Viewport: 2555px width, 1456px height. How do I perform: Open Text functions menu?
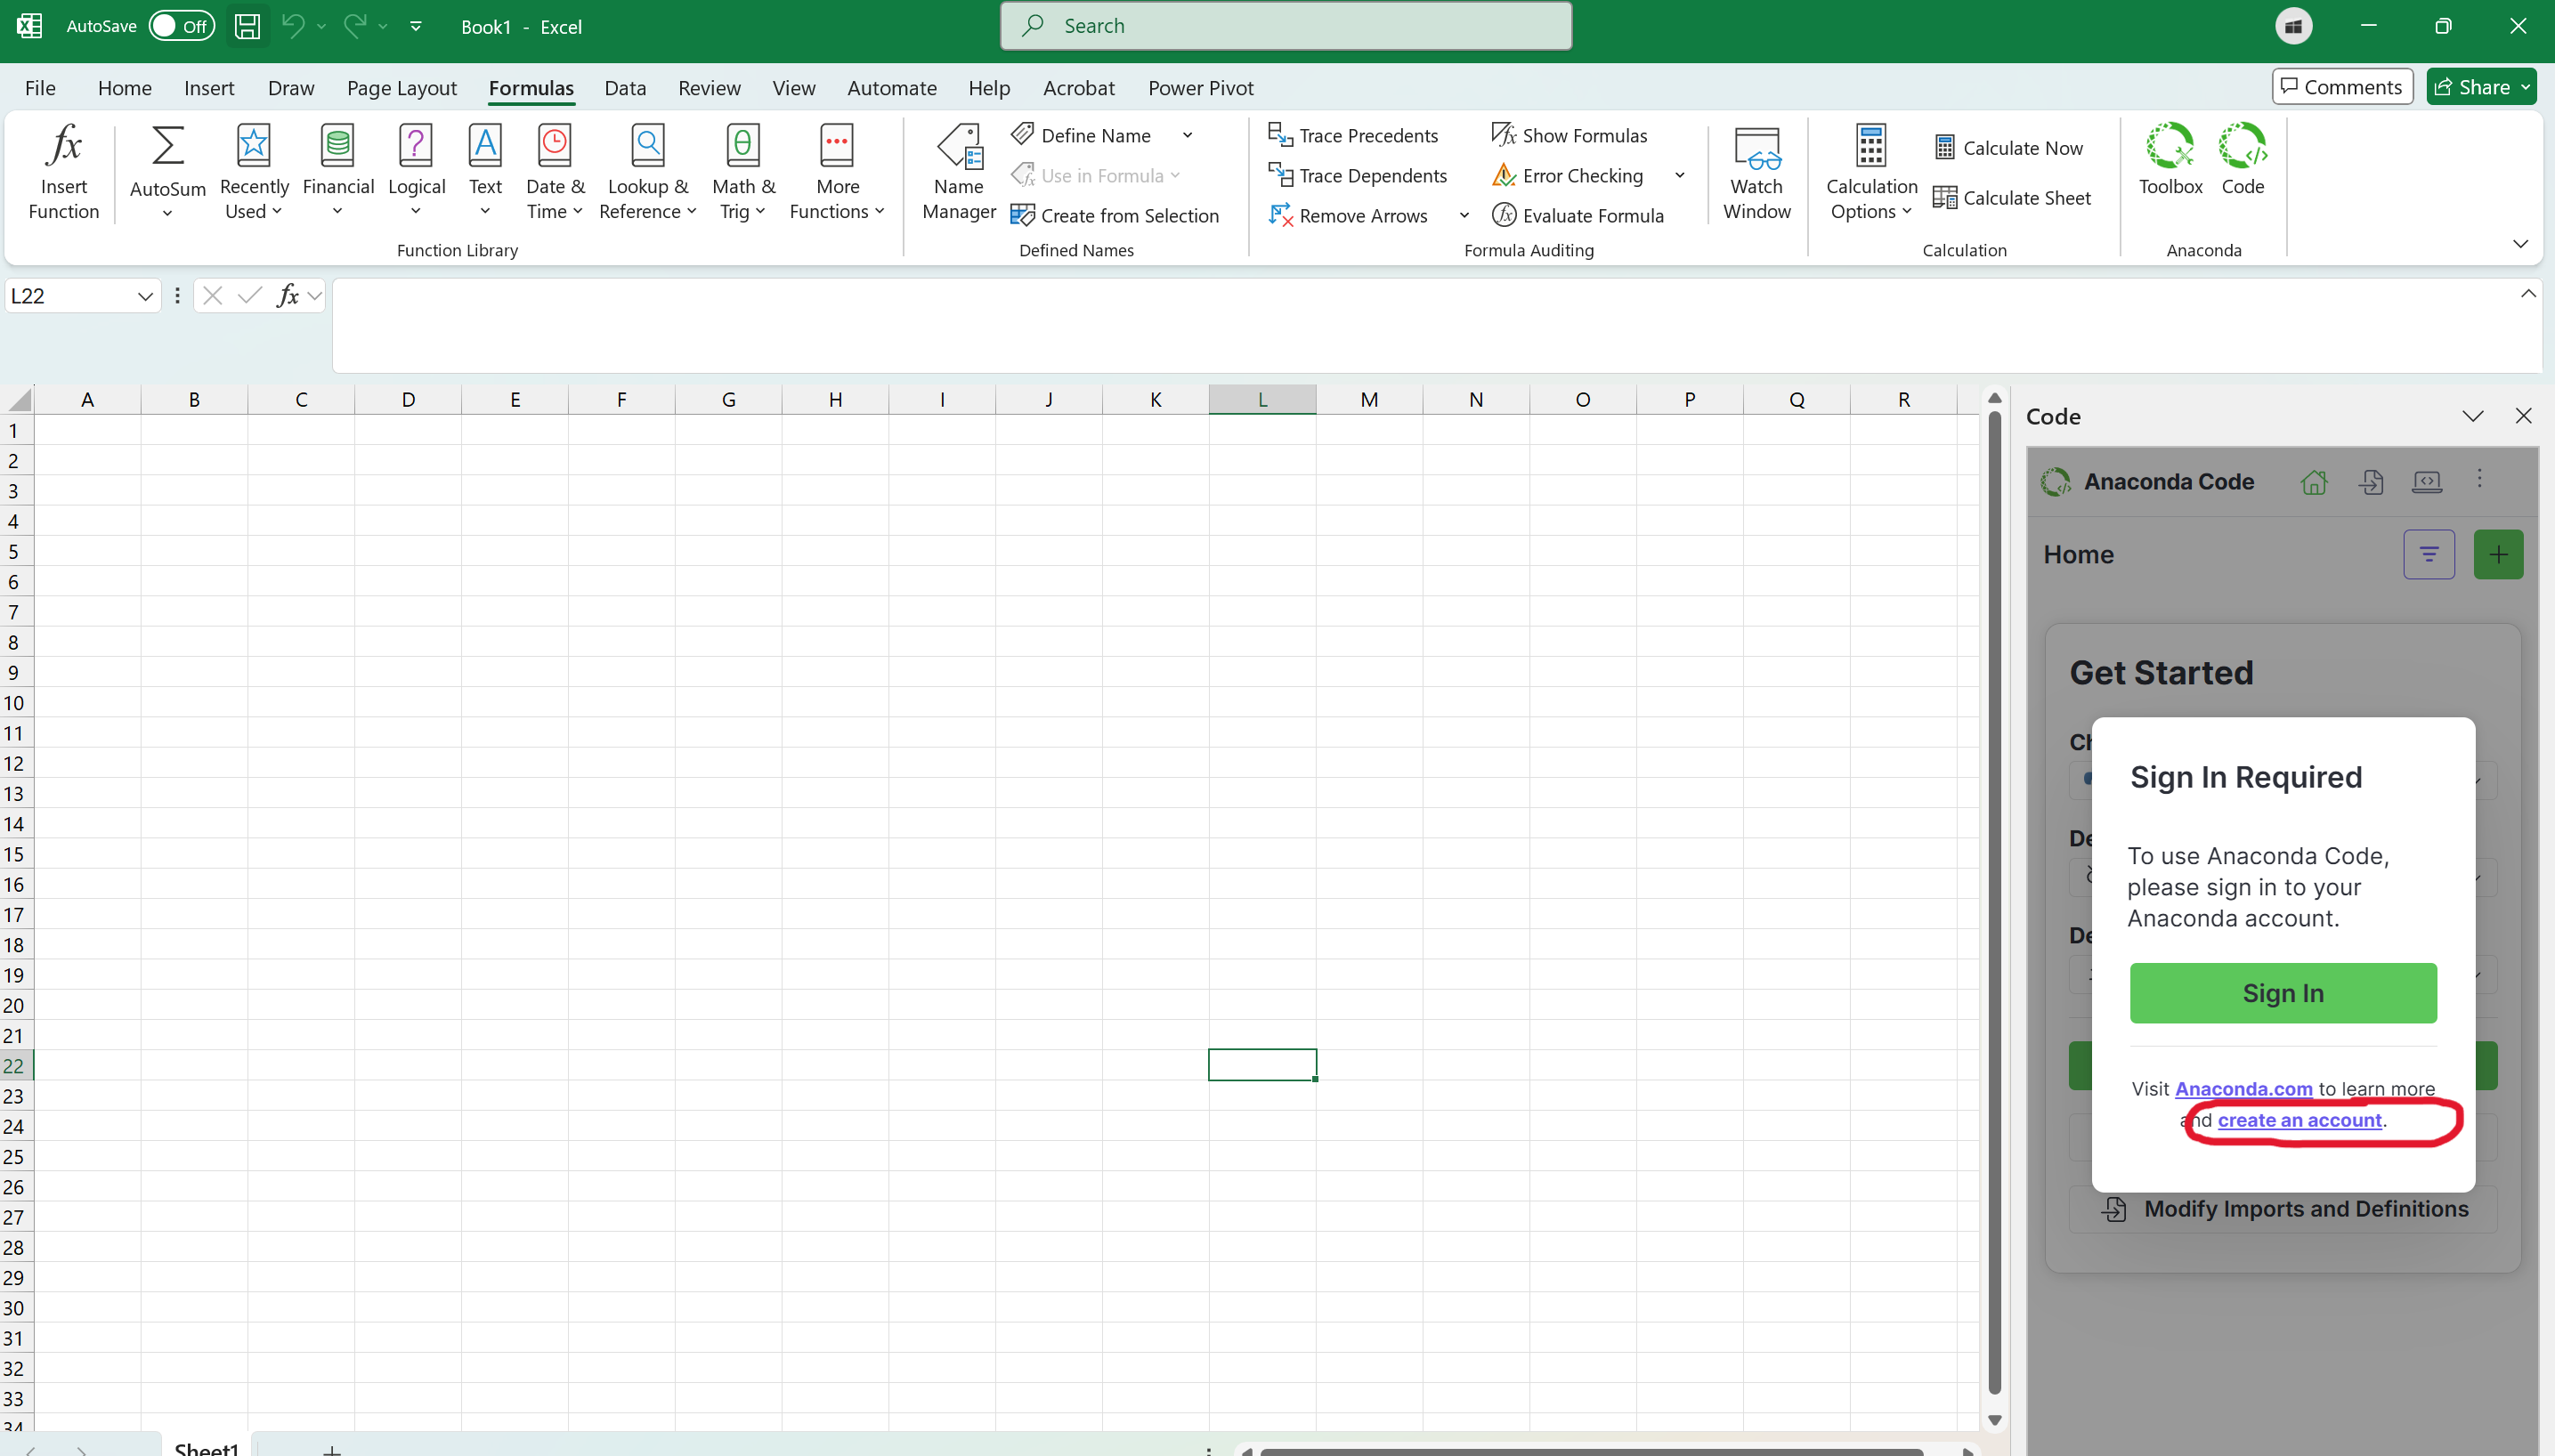point(485,171)
